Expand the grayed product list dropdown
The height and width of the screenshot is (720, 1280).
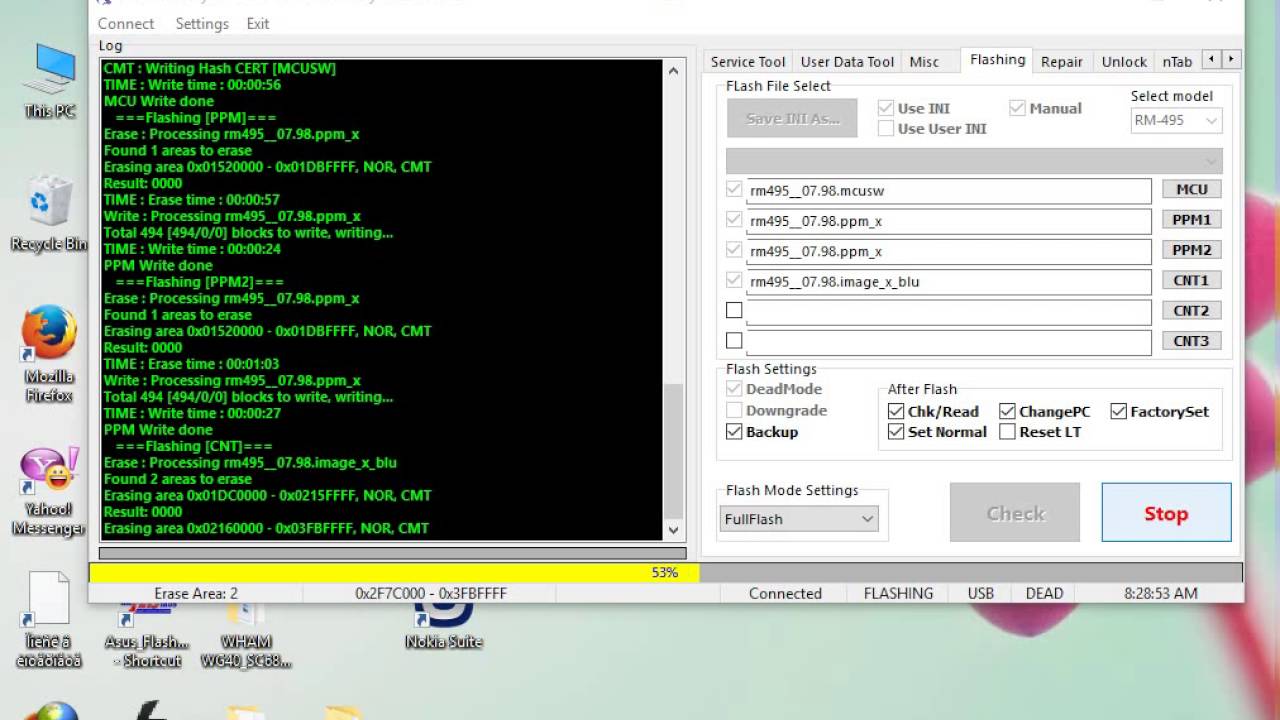(974, 160)
